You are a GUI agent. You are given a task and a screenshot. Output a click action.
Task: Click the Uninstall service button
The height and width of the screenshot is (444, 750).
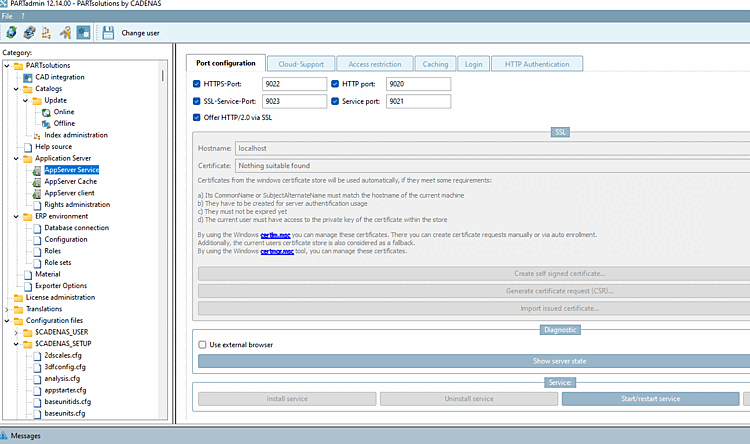[469, 399]
